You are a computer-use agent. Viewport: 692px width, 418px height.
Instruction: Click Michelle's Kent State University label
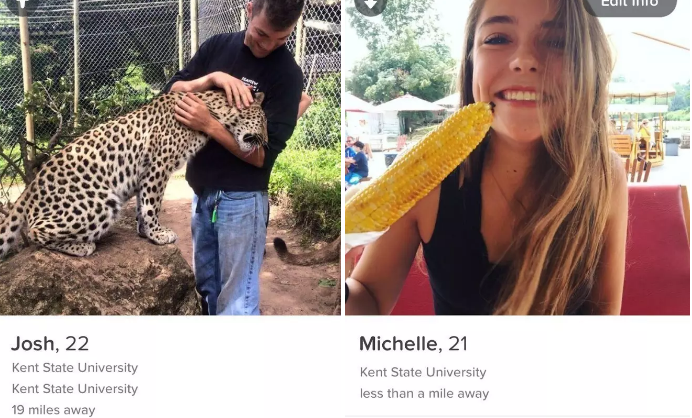[x=423, y=372]
